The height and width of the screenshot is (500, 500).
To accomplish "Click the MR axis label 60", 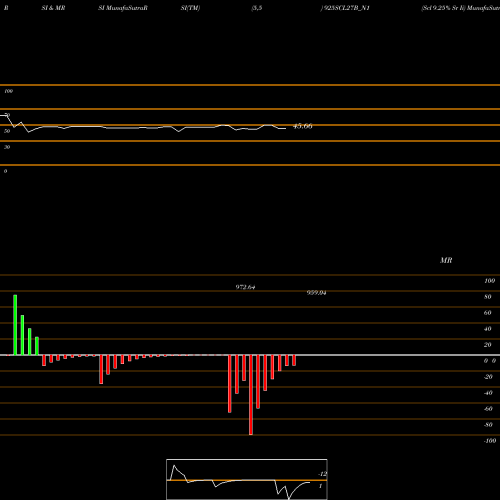I will point(487,313).
